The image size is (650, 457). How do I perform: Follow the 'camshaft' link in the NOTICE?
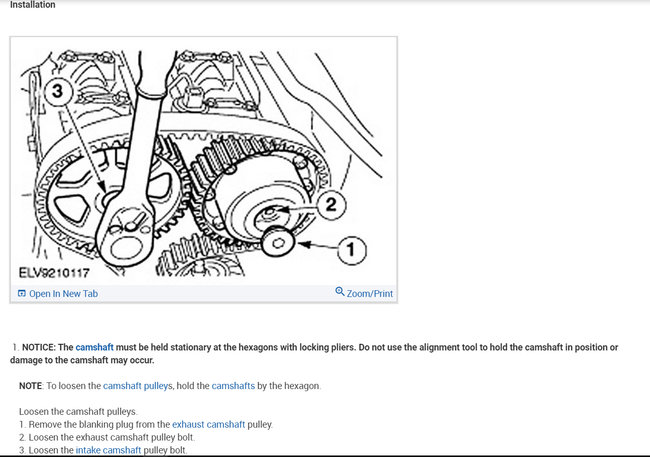(95, 347)
